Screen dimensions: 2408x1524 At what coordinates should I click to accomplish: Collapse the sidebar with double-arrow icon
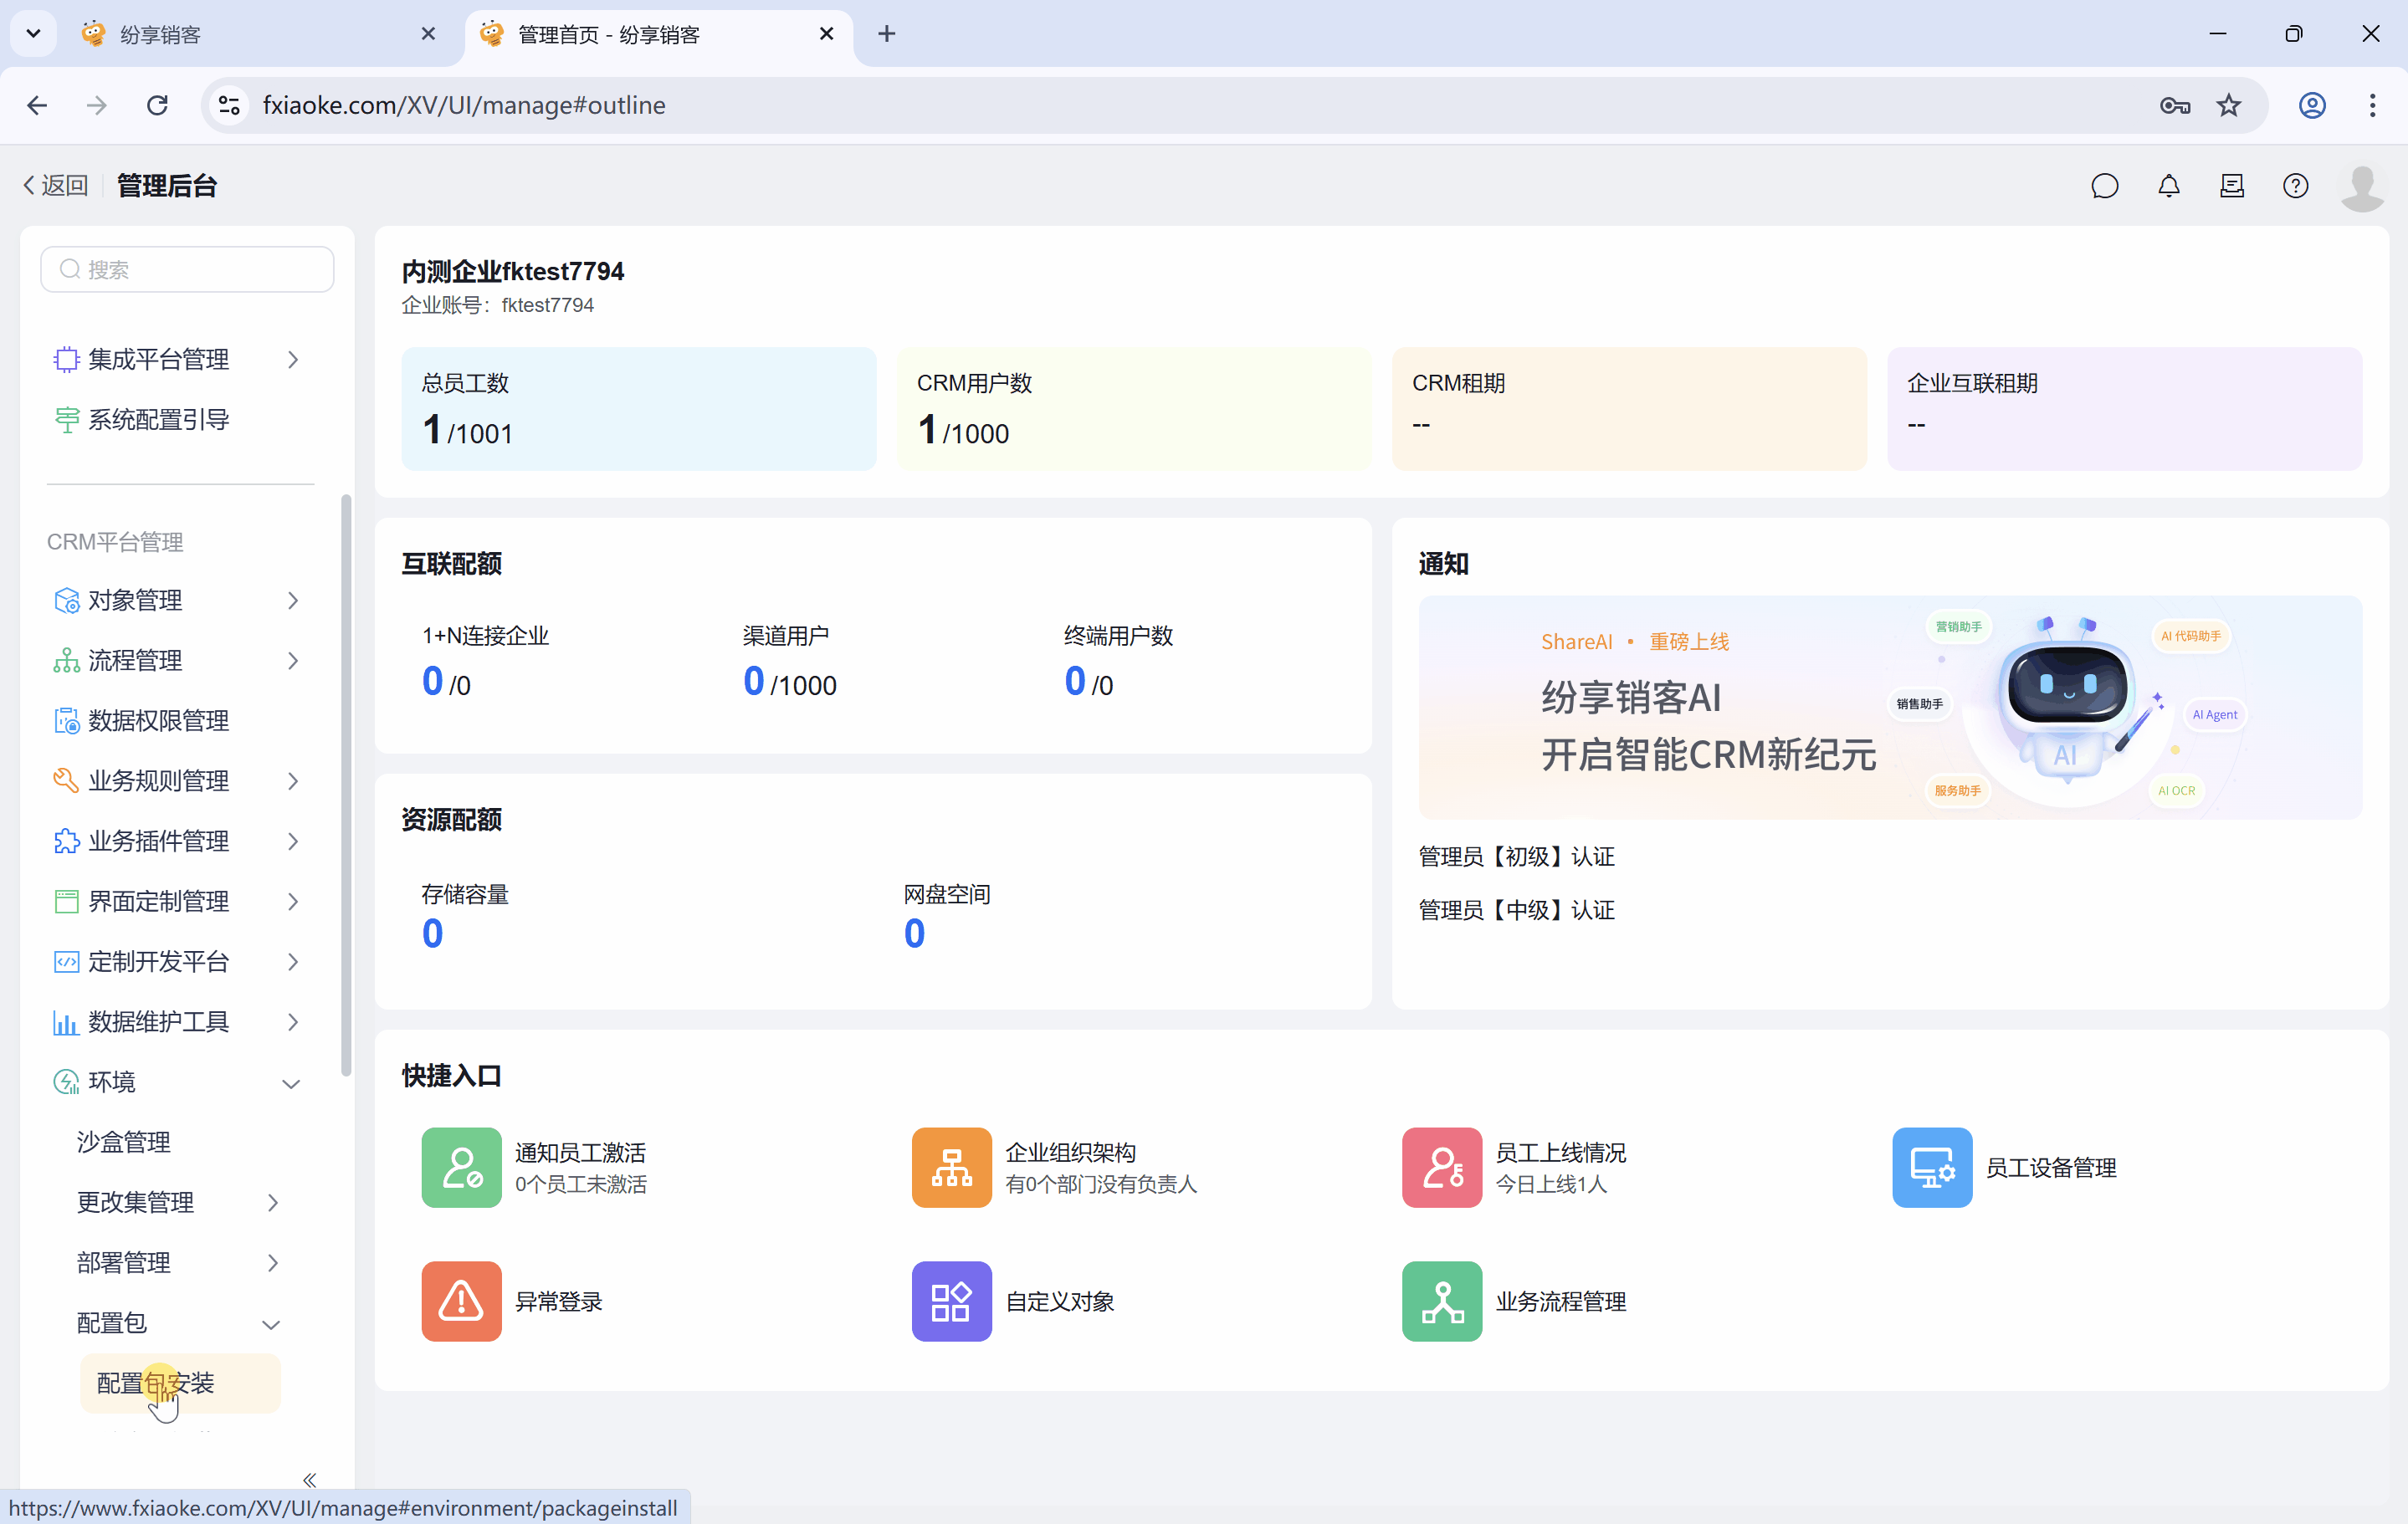point(309,1479)
